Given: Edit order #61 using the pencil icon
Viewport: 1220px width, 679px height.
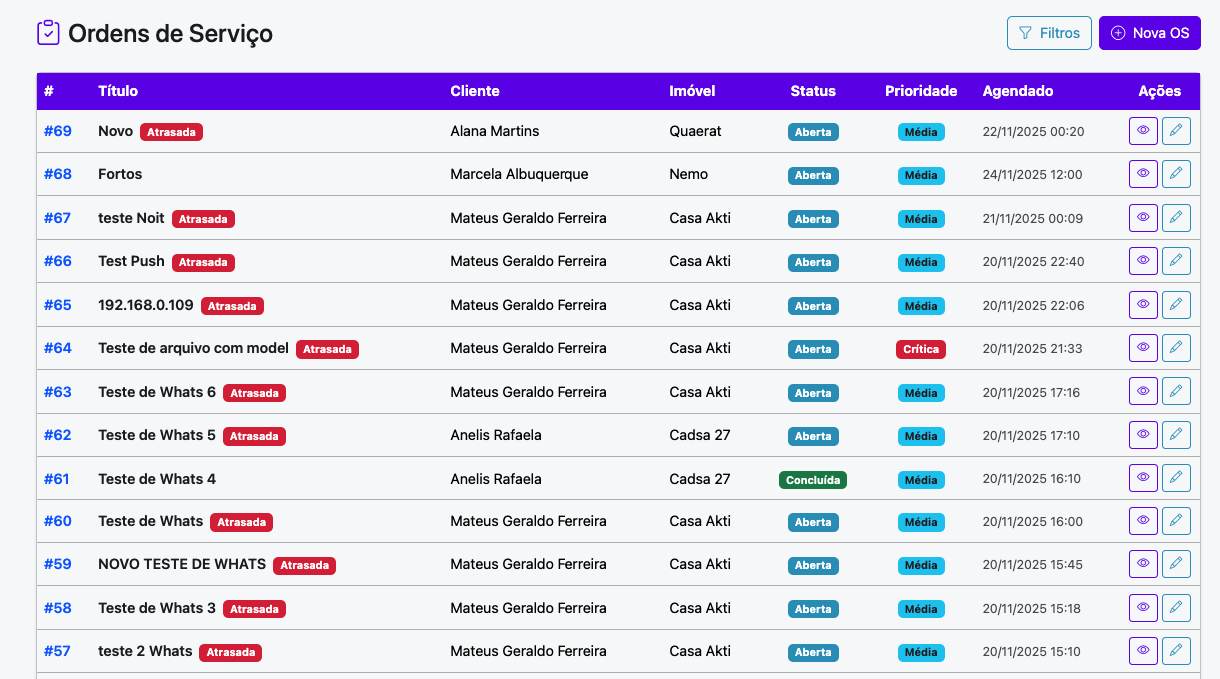Looking at the screenshot, I should (x=1176, y=479).
